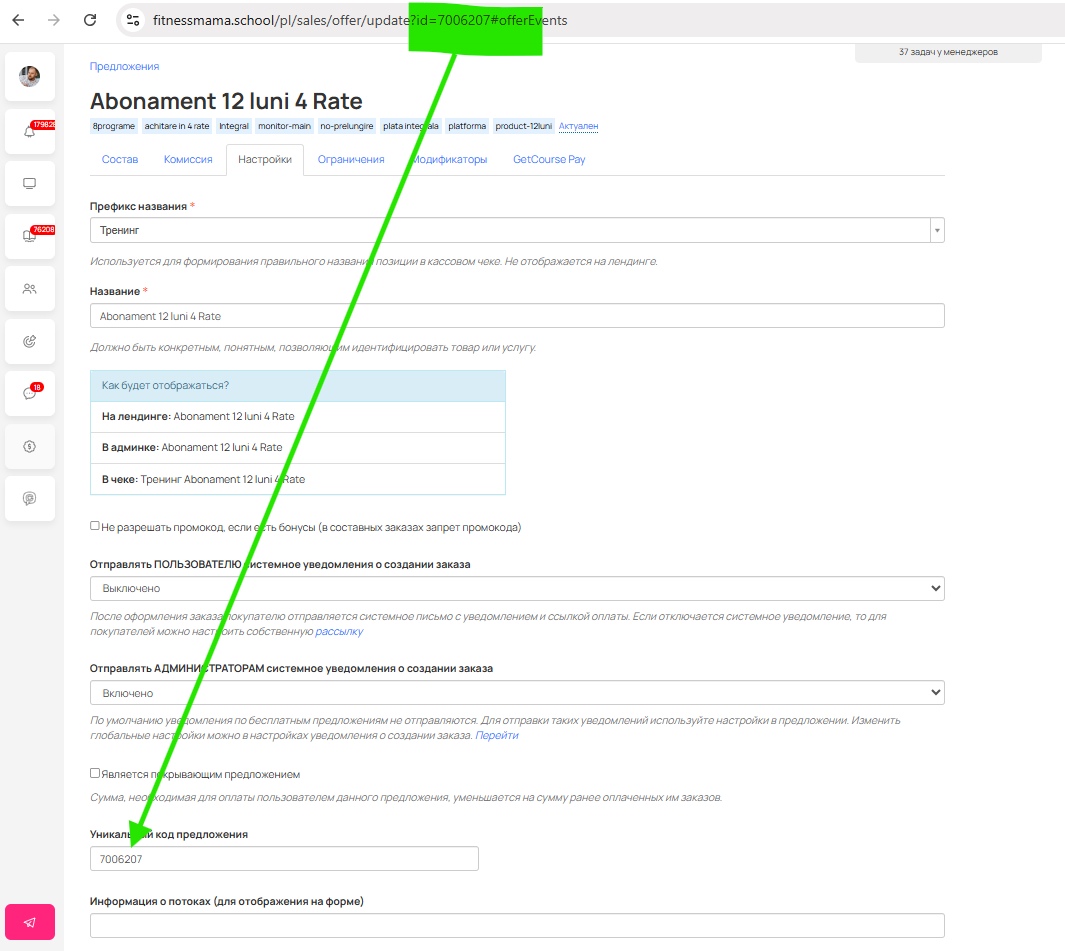
Task: Click the browser address bar URL
Action: point(360,20)
